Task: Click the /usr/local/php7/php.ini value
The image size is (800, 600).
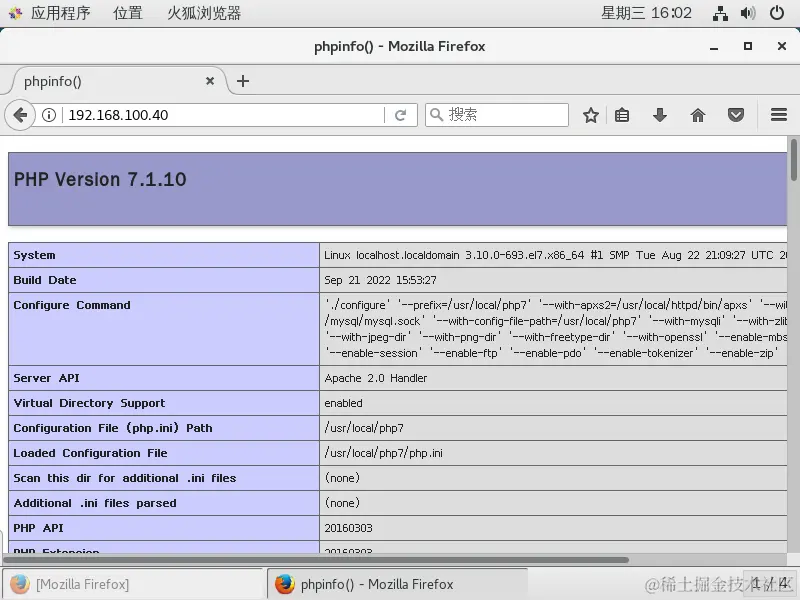Action: (x=384, y=453)
